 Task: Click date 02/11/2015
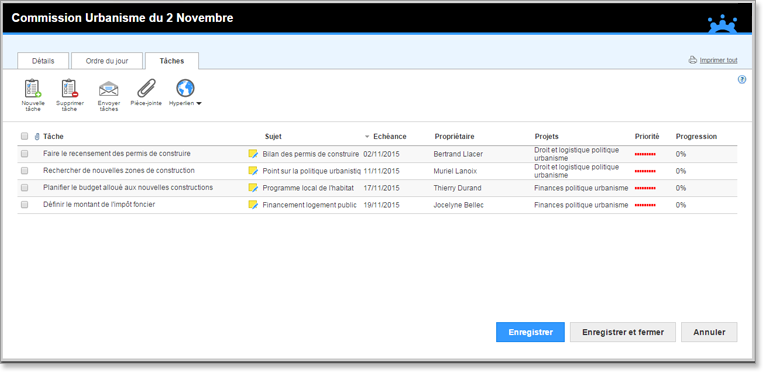pyautogui.click(x=382, y=154)
